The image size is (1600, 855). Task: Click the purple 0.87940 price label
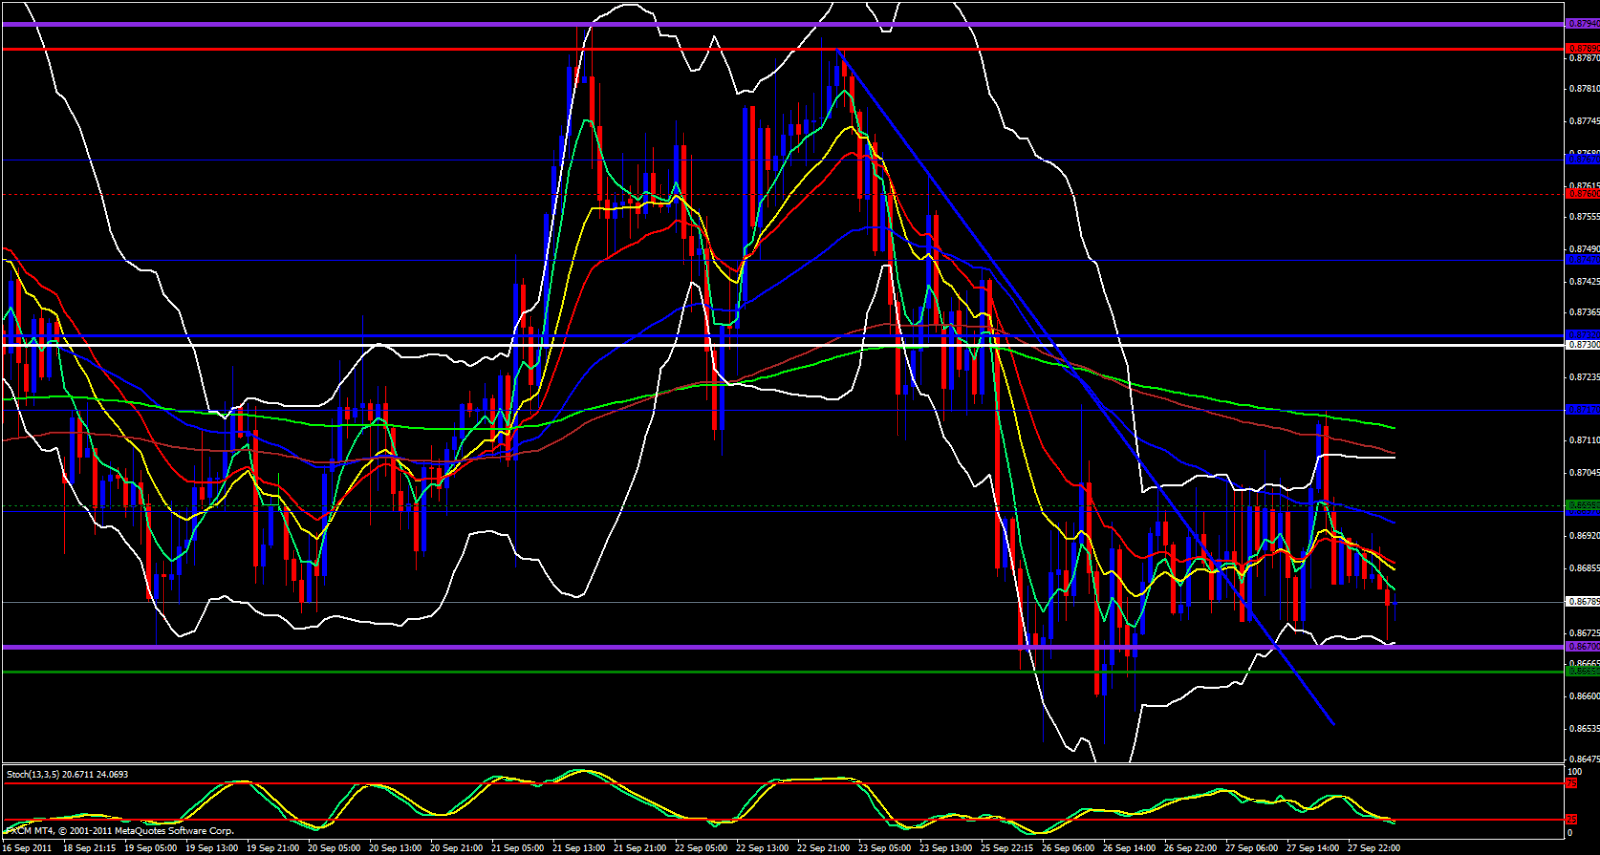1583,24
